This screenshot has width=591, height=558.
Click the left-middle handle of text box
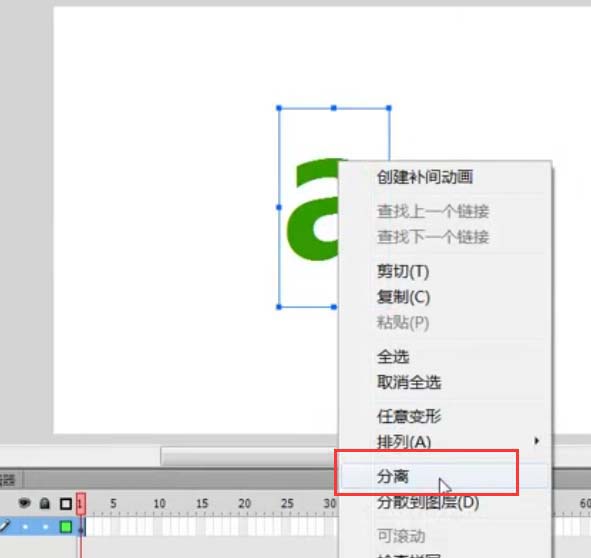[279, 207]
